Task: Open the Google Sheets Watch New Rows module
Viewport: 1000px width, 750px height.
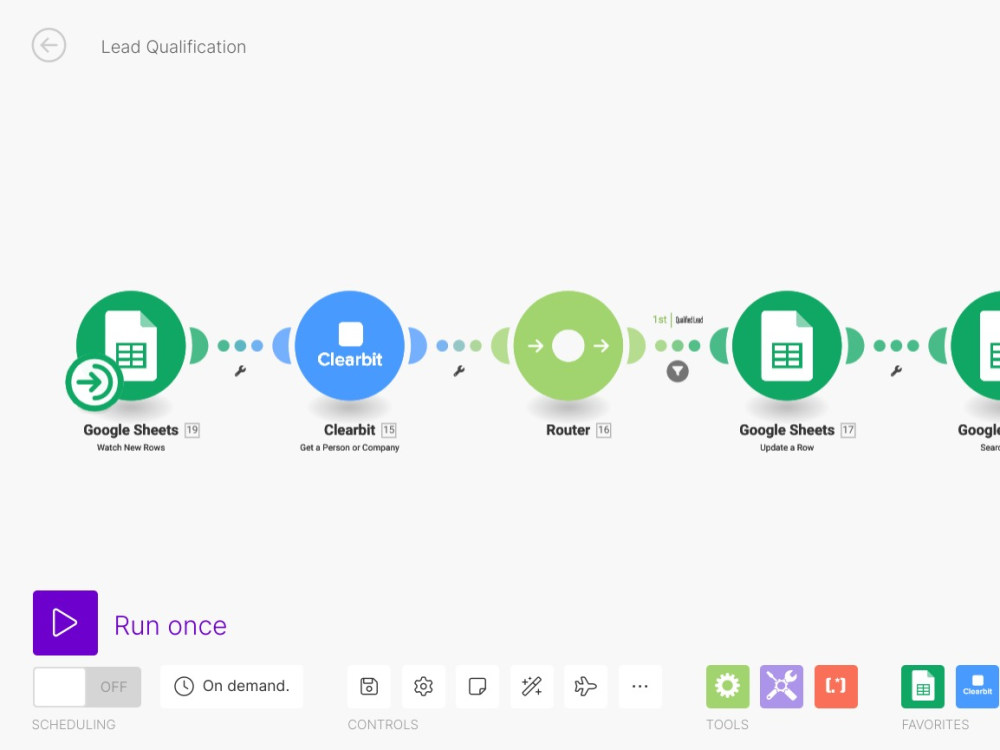Action: [131, 346]
